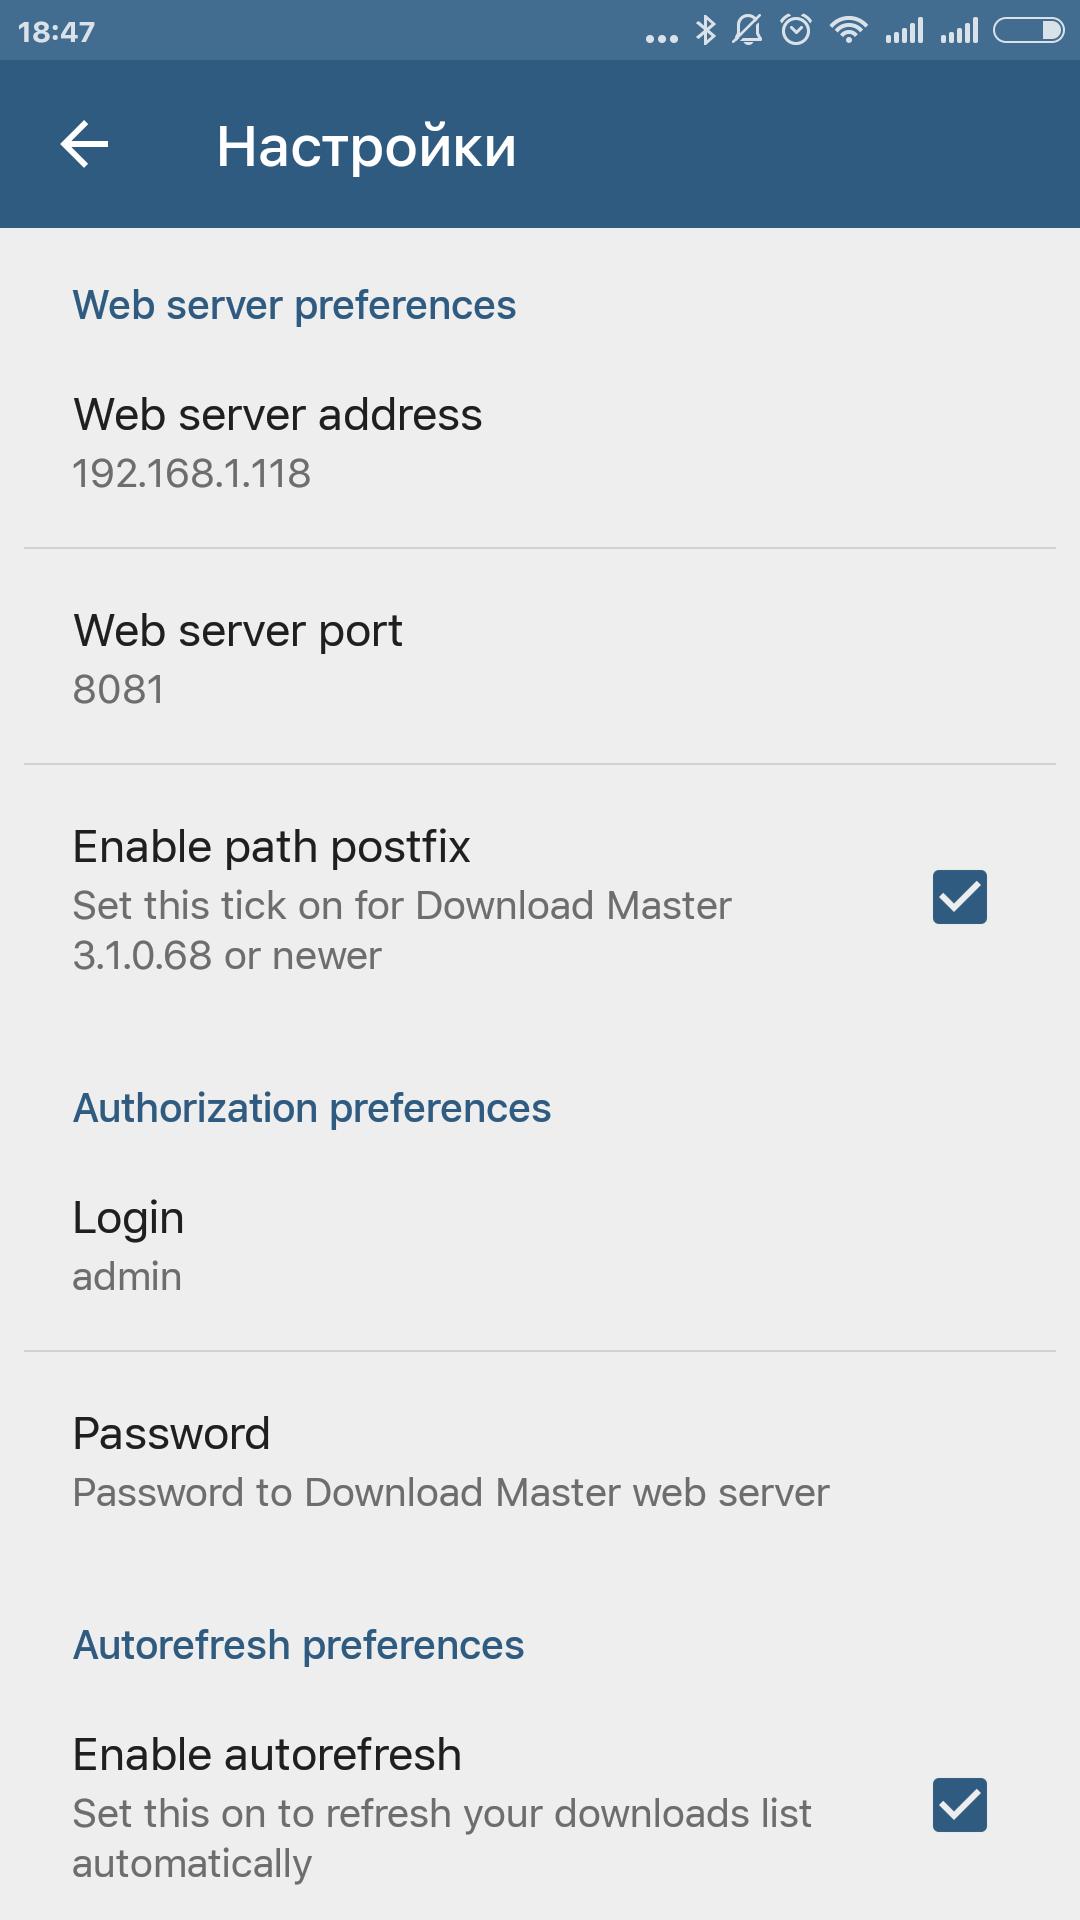Tap the cellular signal strength icon
The width and height of the screenshot is (1080, 1920).
(x=903, y=32)
